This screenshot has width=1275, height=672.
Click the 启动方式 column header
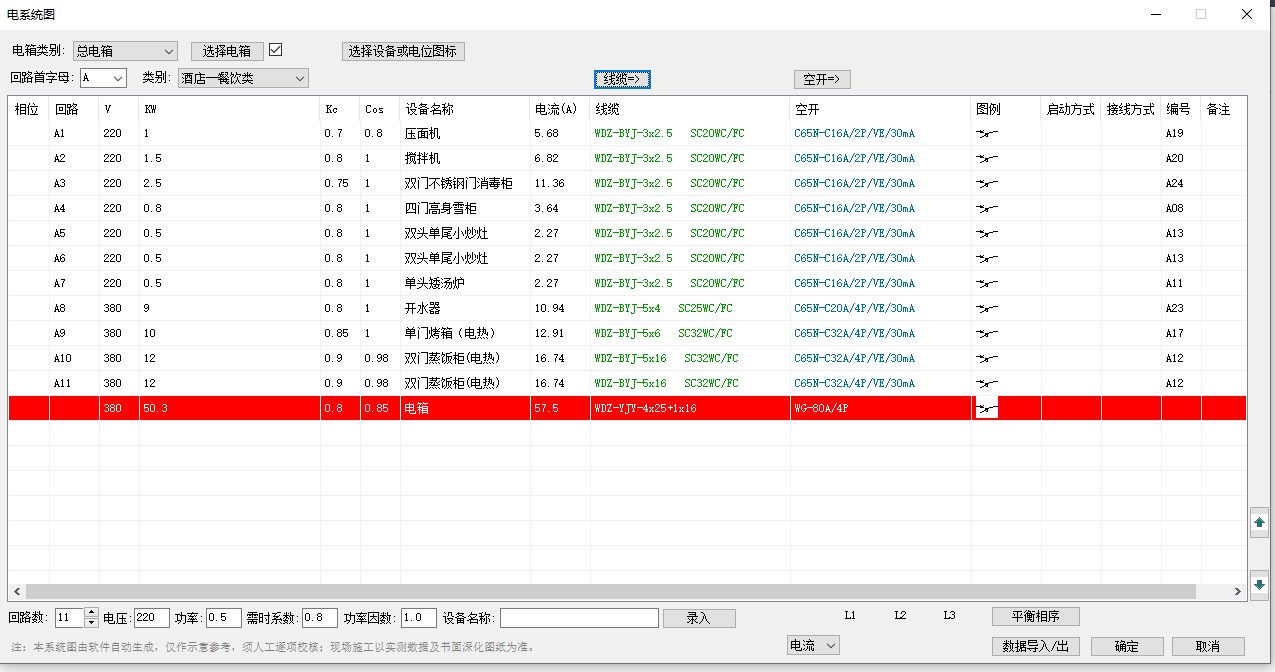coord(1071,109)
